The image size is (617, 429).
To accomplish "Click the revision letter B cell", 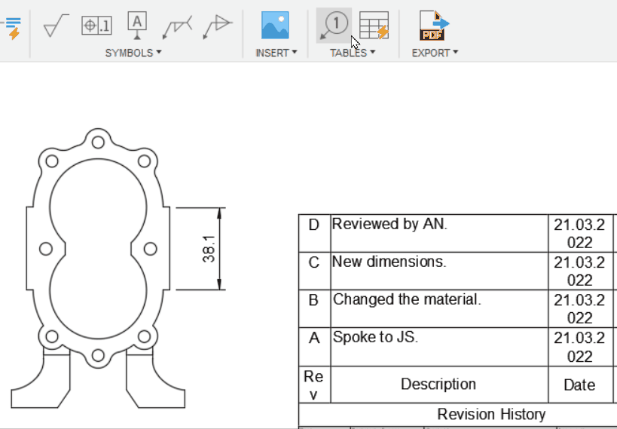I will point(314,309).
